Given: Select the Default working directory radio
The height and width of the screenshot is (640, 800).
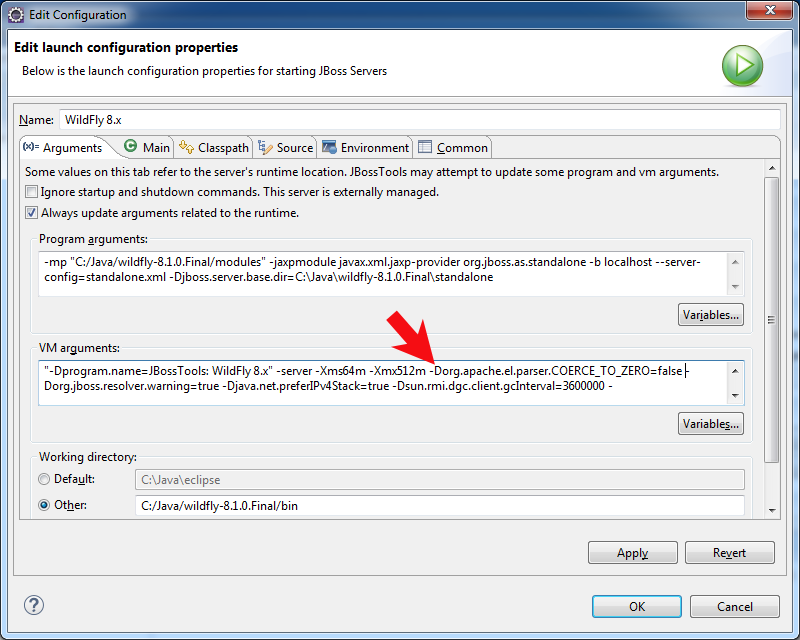Looking at the screenshot, I should (x=44, y=479).
